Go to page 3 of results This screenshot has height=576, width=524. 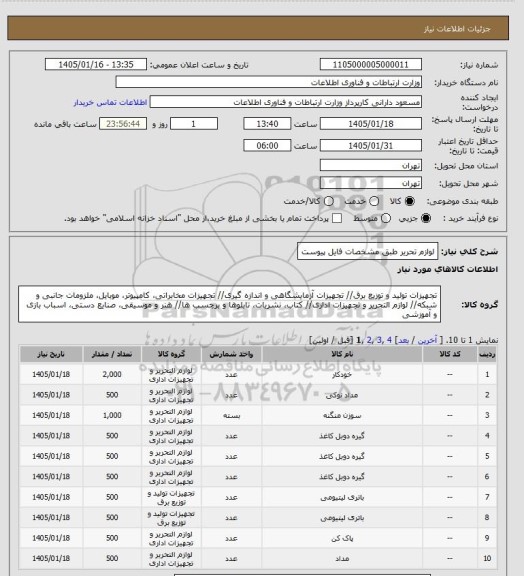(x=379, y=340)
